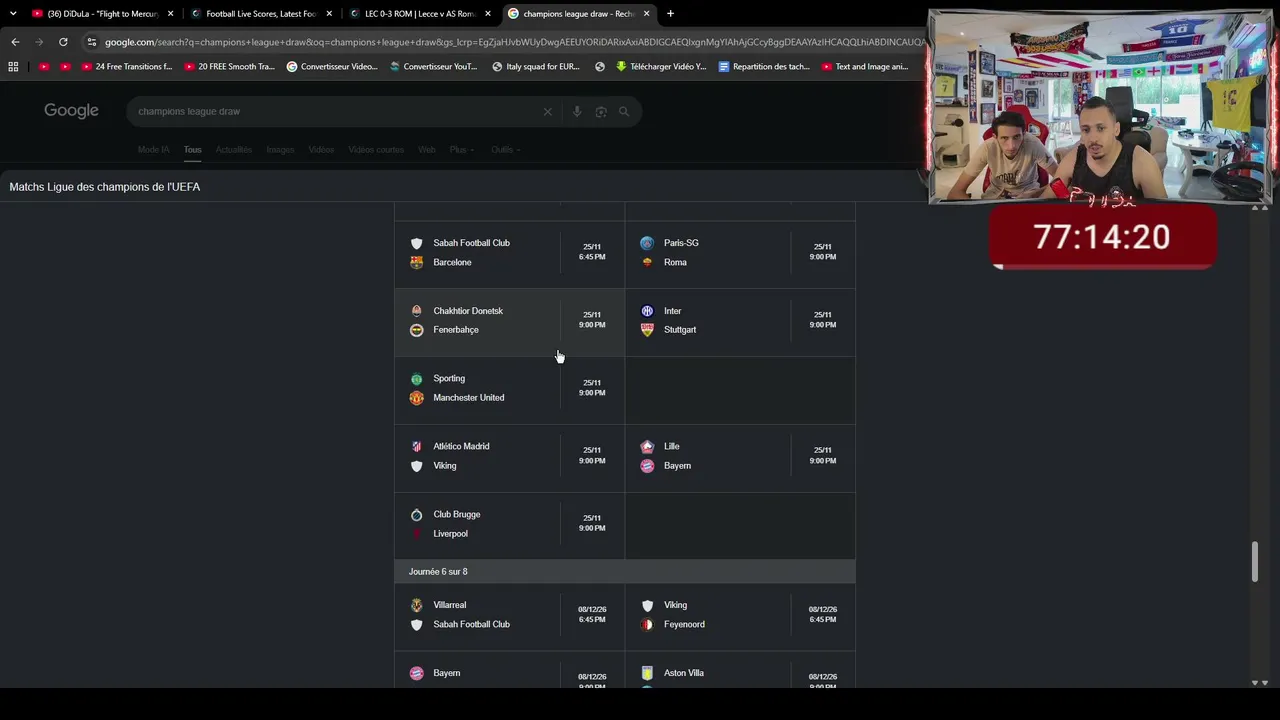Open the 20 FREE Smooth Transitions bookmark
This screenshot has width=1280, height=720.
point(229,67)
